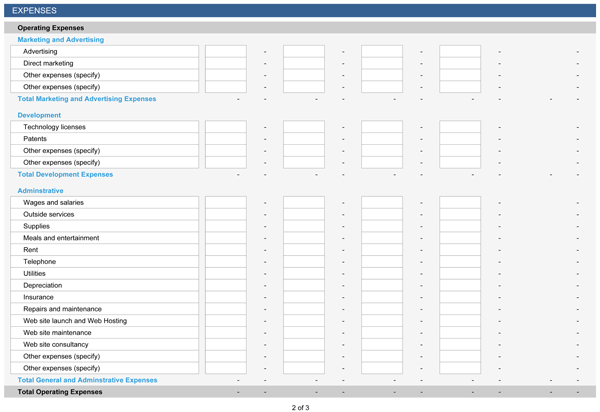Select the Operating Expenses section heading

coord(51,28)
